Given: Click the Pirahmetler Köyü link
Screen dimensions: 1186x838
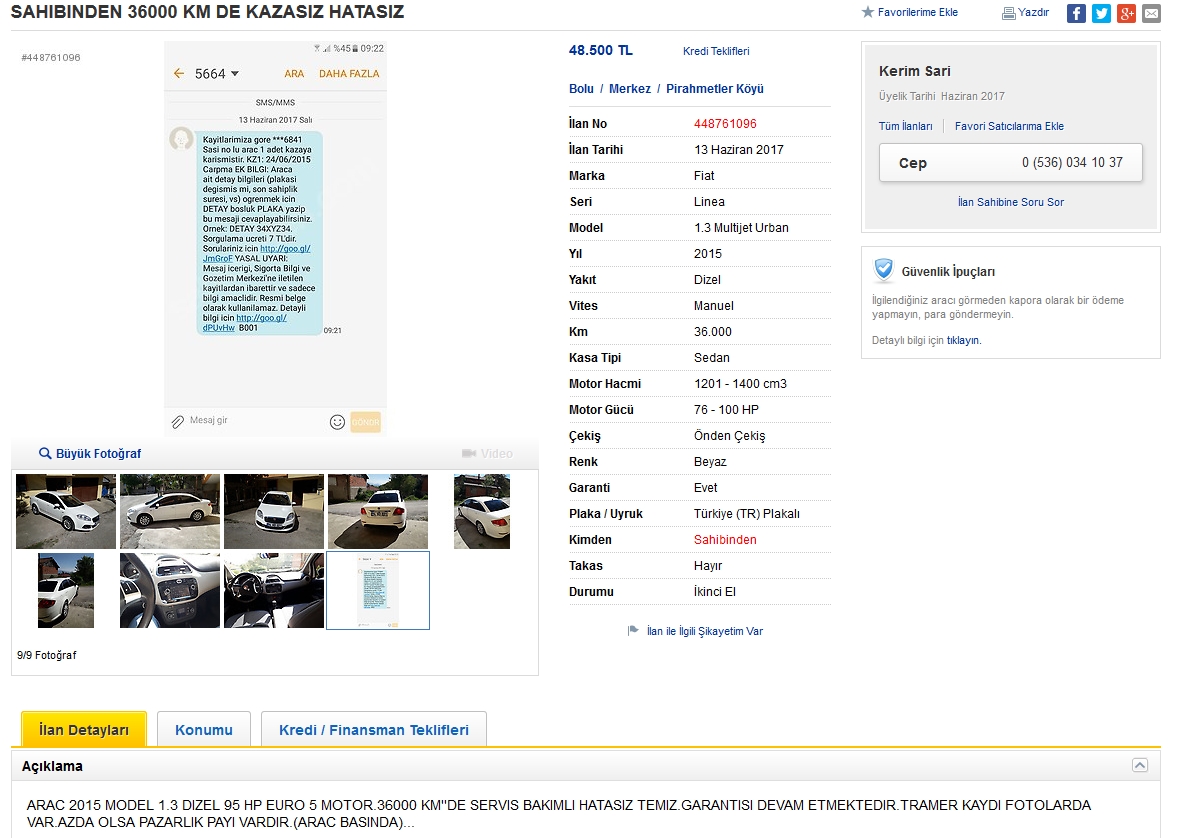Looking at the screenshot, I should [715, 88].
